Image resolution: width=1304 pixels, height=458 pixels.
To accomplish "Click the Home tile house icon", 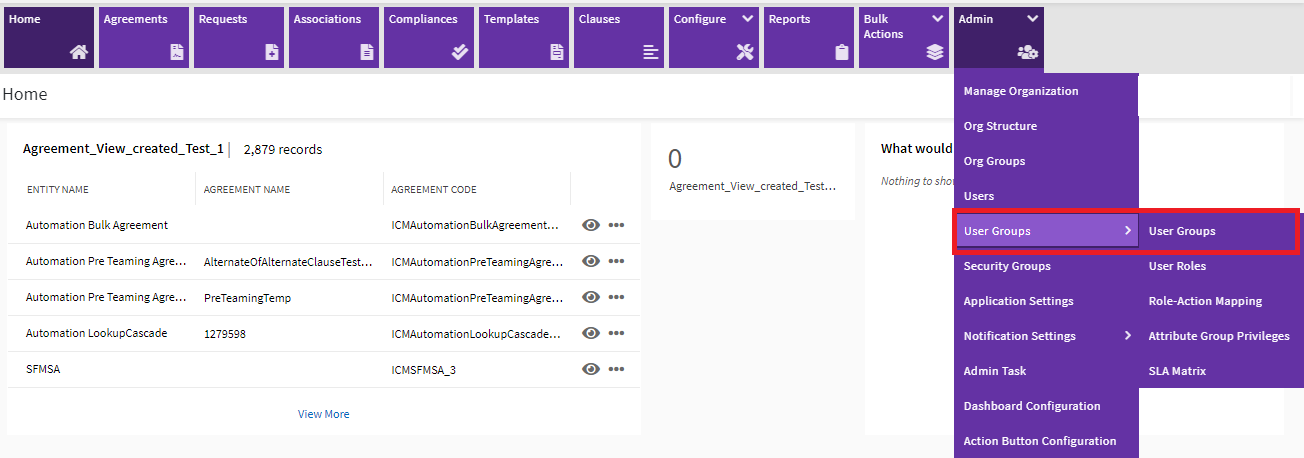I will tap(79, 53).
